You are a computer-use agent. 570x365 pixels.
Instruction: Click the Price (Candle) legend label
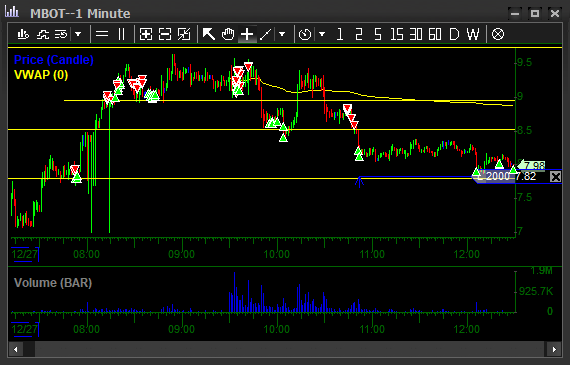(x=53, y=60)
